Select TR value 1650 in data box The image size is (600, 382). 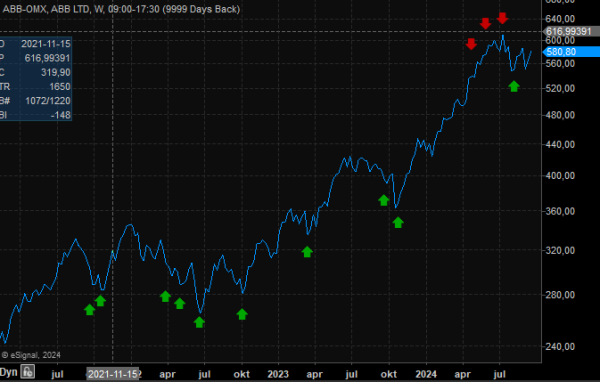tap(60, 87)
